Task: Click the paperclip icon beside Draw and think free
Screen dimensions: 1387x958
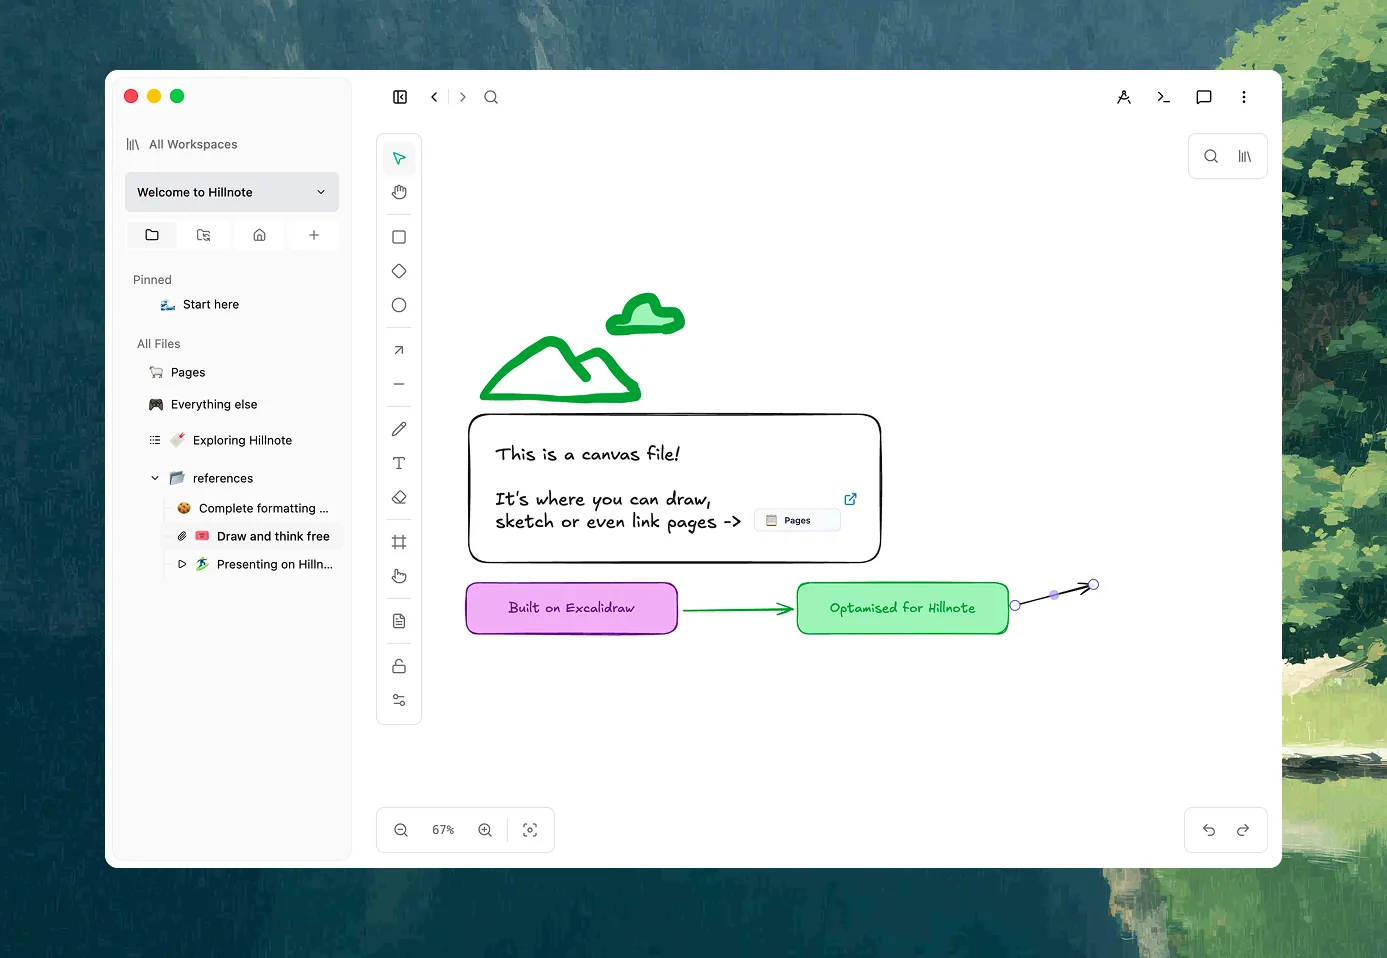Action: point(182,536)
